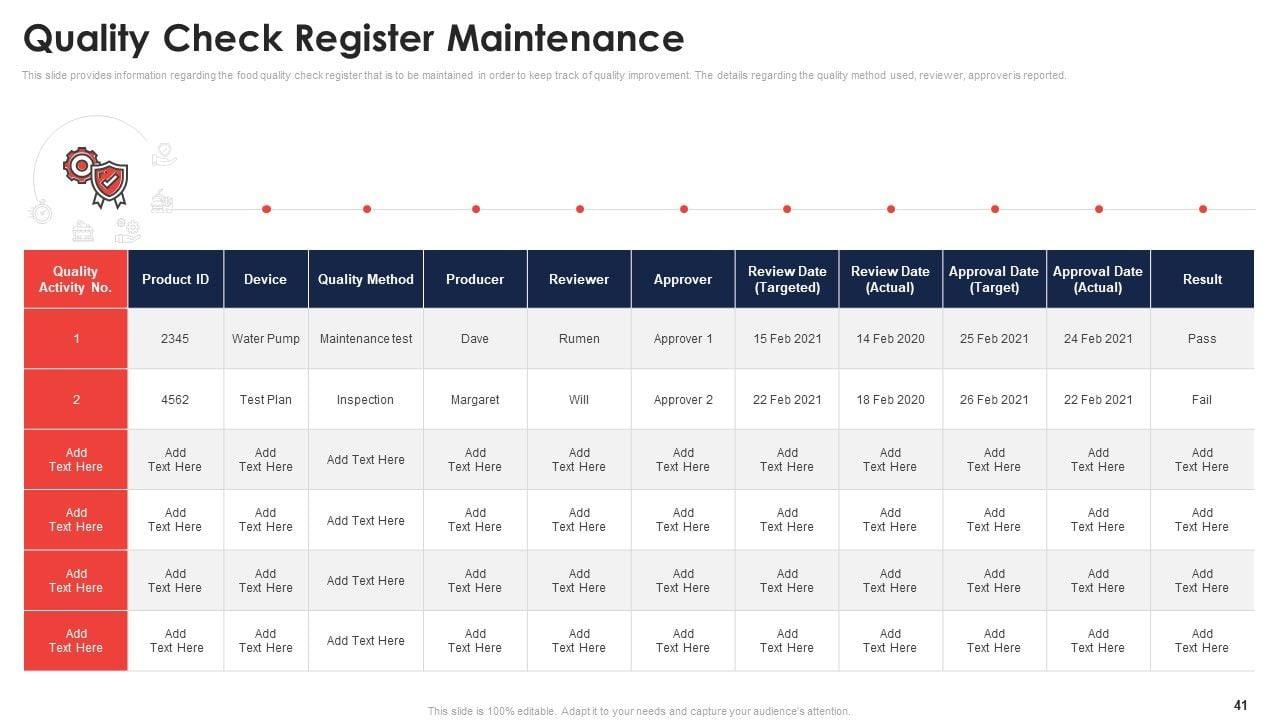Click the red dot above Product ID column
This screenshot has height=720, width=1280.
[266, 209]
